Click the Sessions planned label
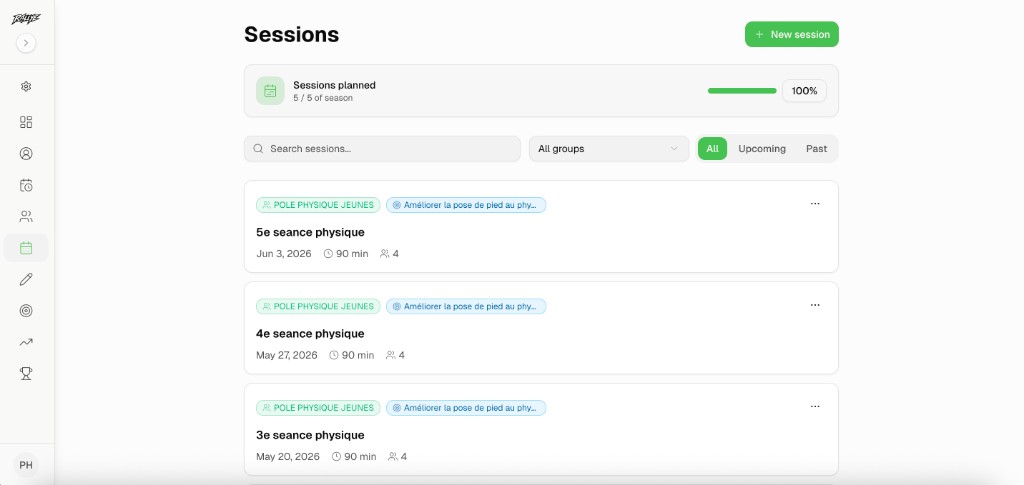The image size is (1024, 485). [x=334, y=85]
